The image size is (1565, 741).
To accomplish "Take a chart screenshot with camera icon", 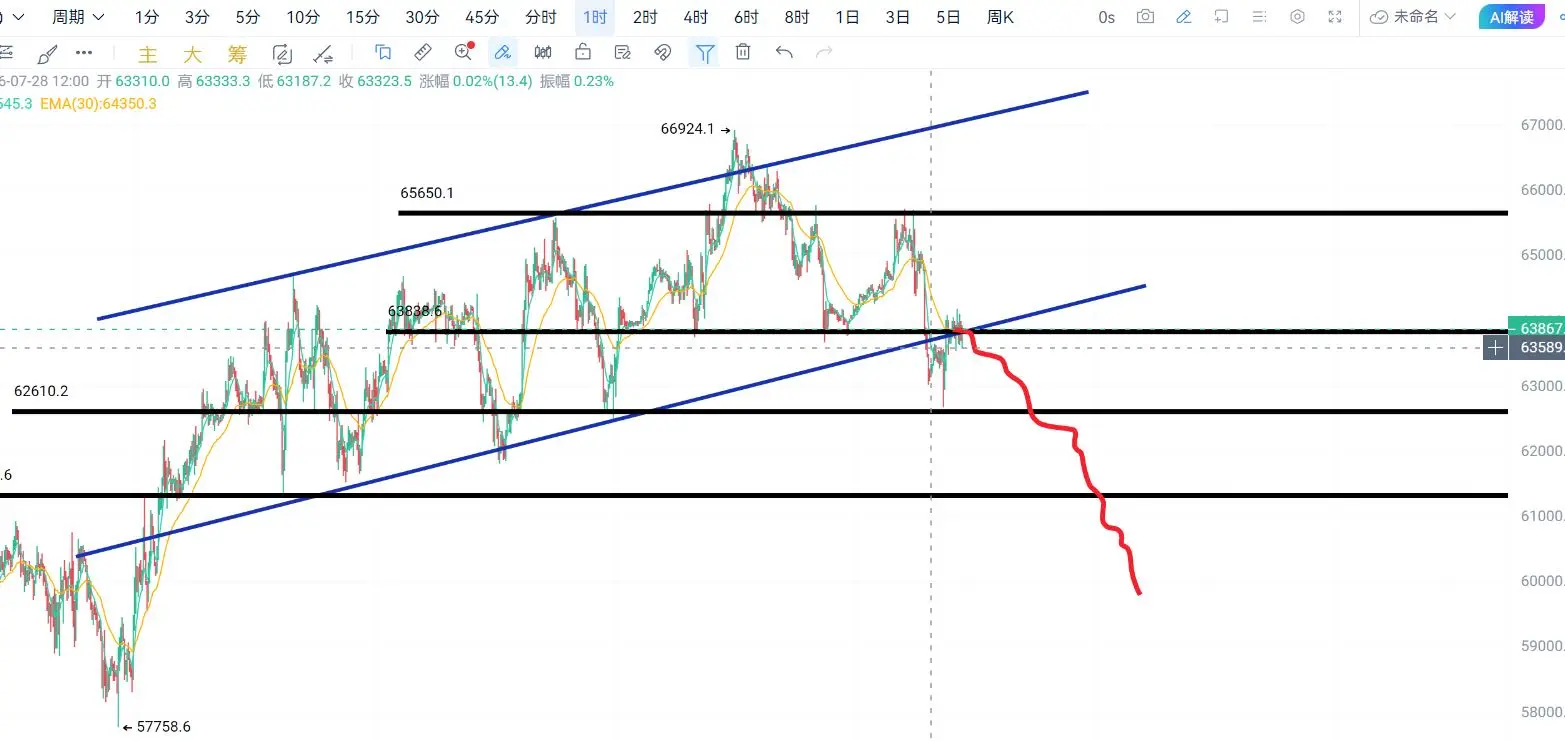I will pos(1145,17).
